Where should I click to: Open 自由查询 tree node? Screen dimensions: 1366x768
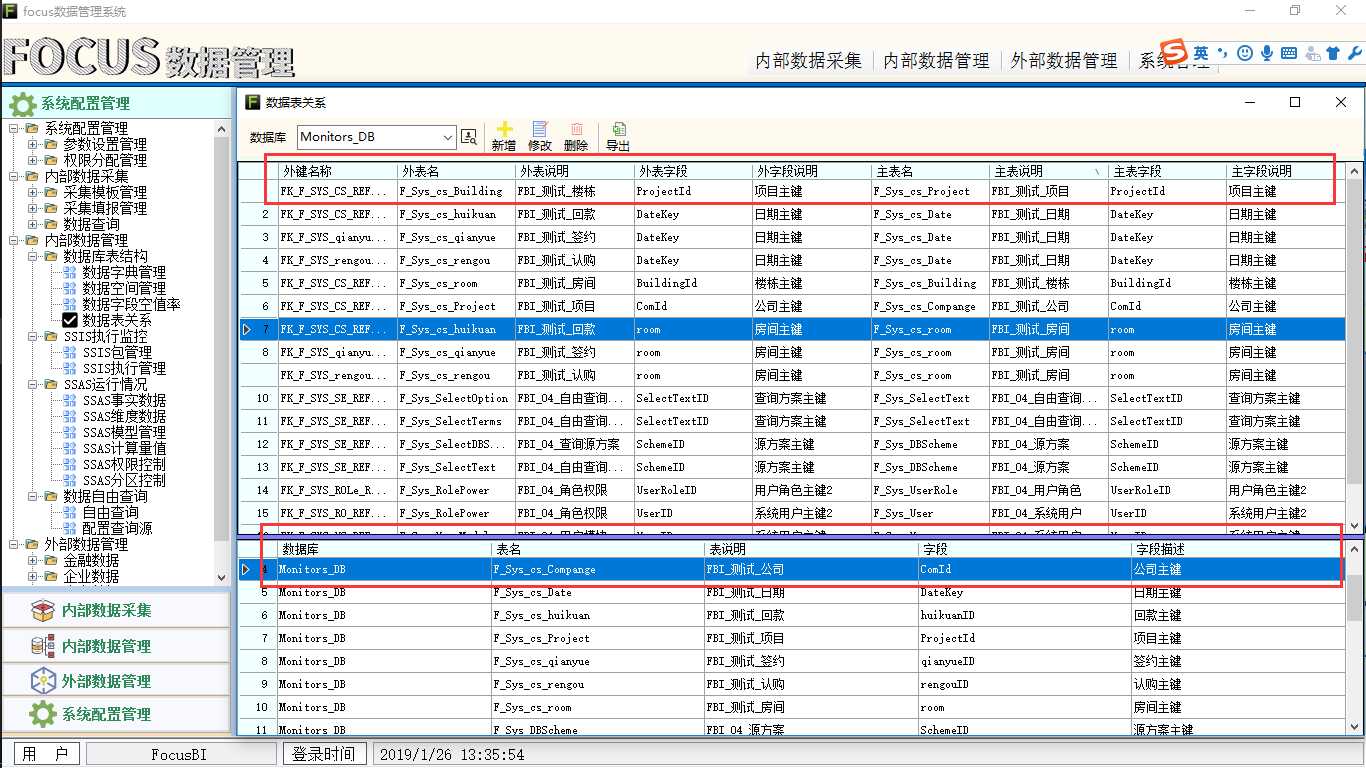[x=110, y=512]
